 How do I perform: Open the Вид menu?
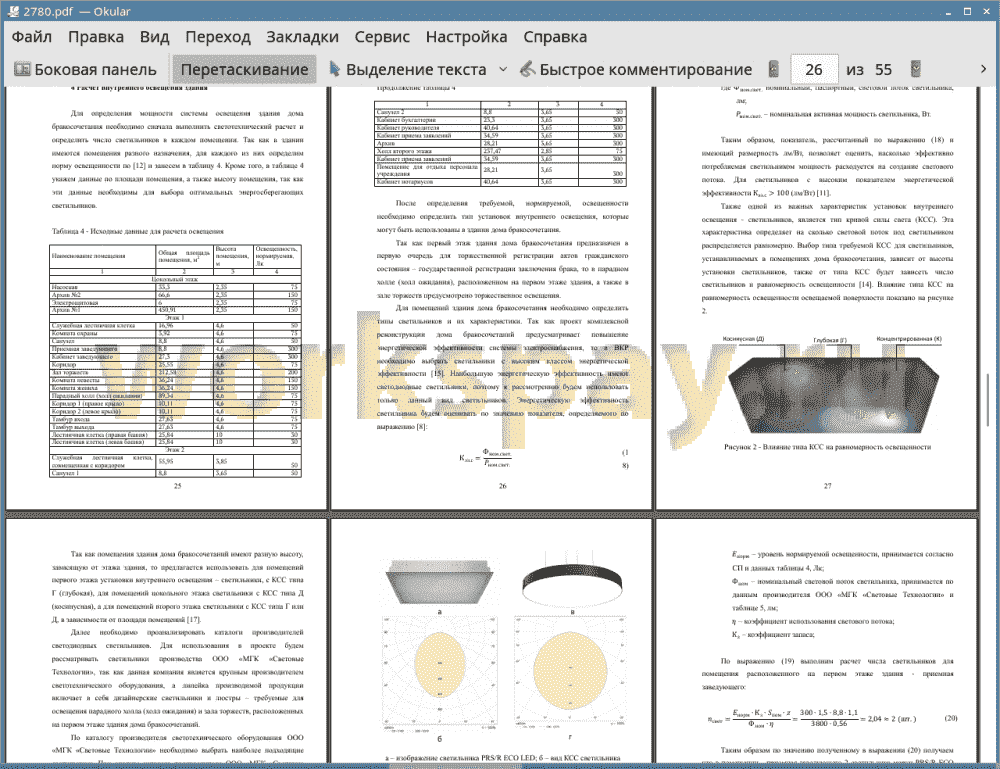click(154, 37)
